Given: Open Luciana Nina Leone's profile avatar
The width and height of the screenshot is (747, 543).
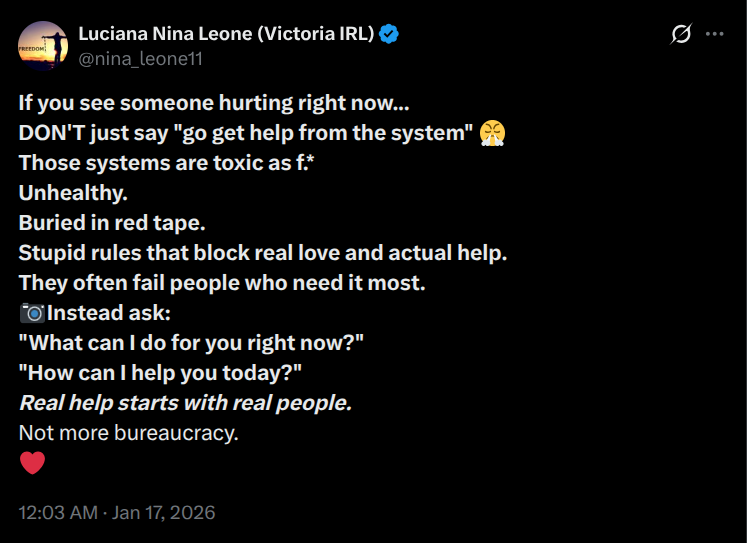Looking at the screenshot, I should click(x=43, y=45).
